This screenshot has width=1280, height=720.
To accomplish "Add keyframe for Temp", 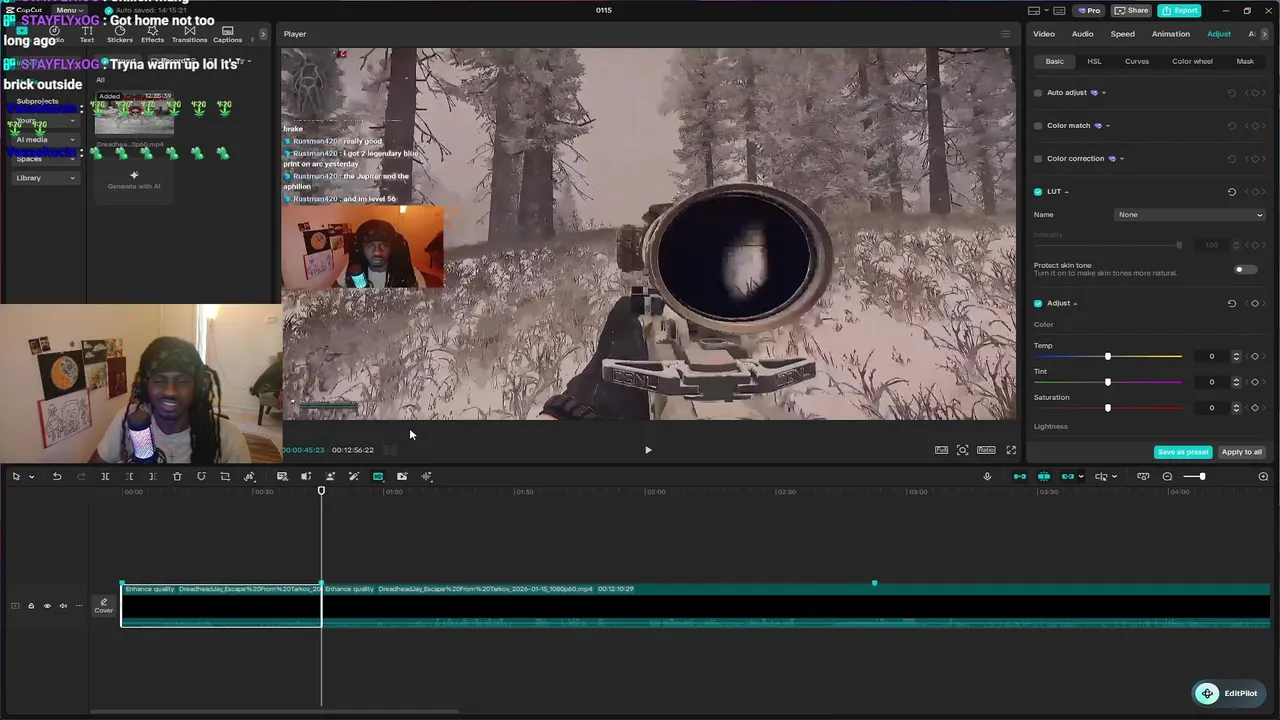I will pyautogui.click(x=1255, y=357).
